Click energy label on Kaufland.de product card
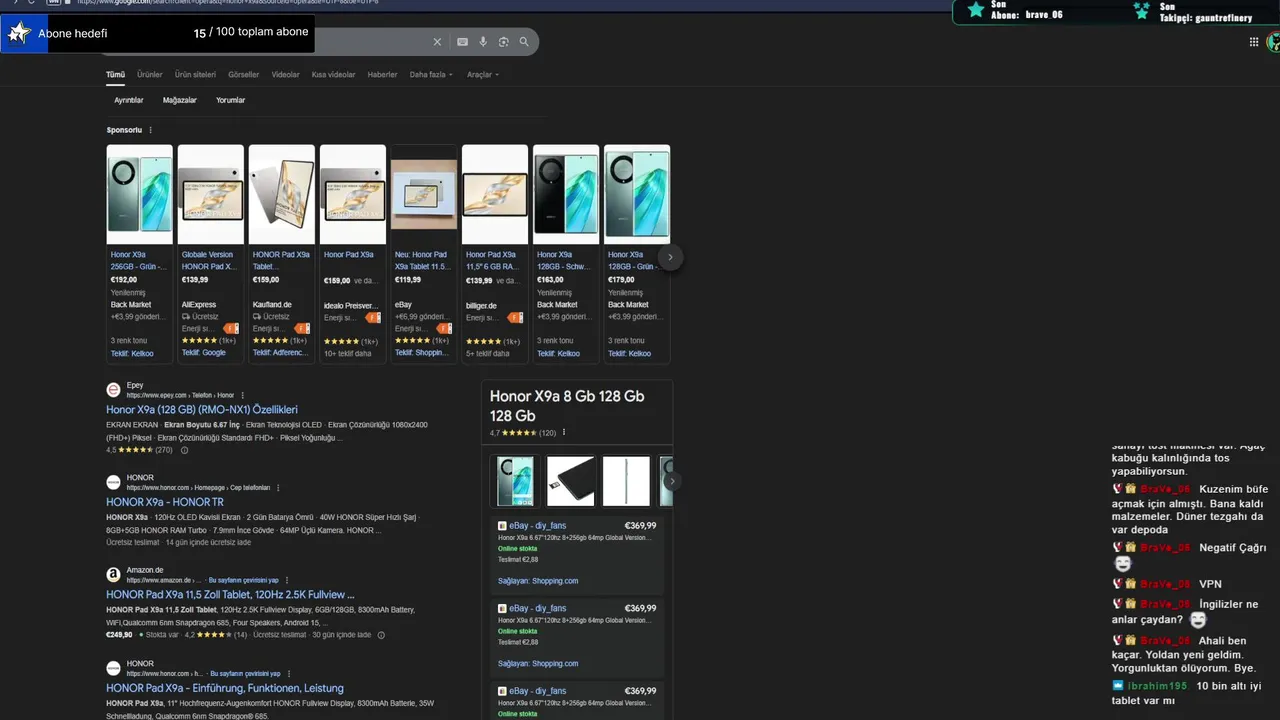1280x720 pixels. 302,328
